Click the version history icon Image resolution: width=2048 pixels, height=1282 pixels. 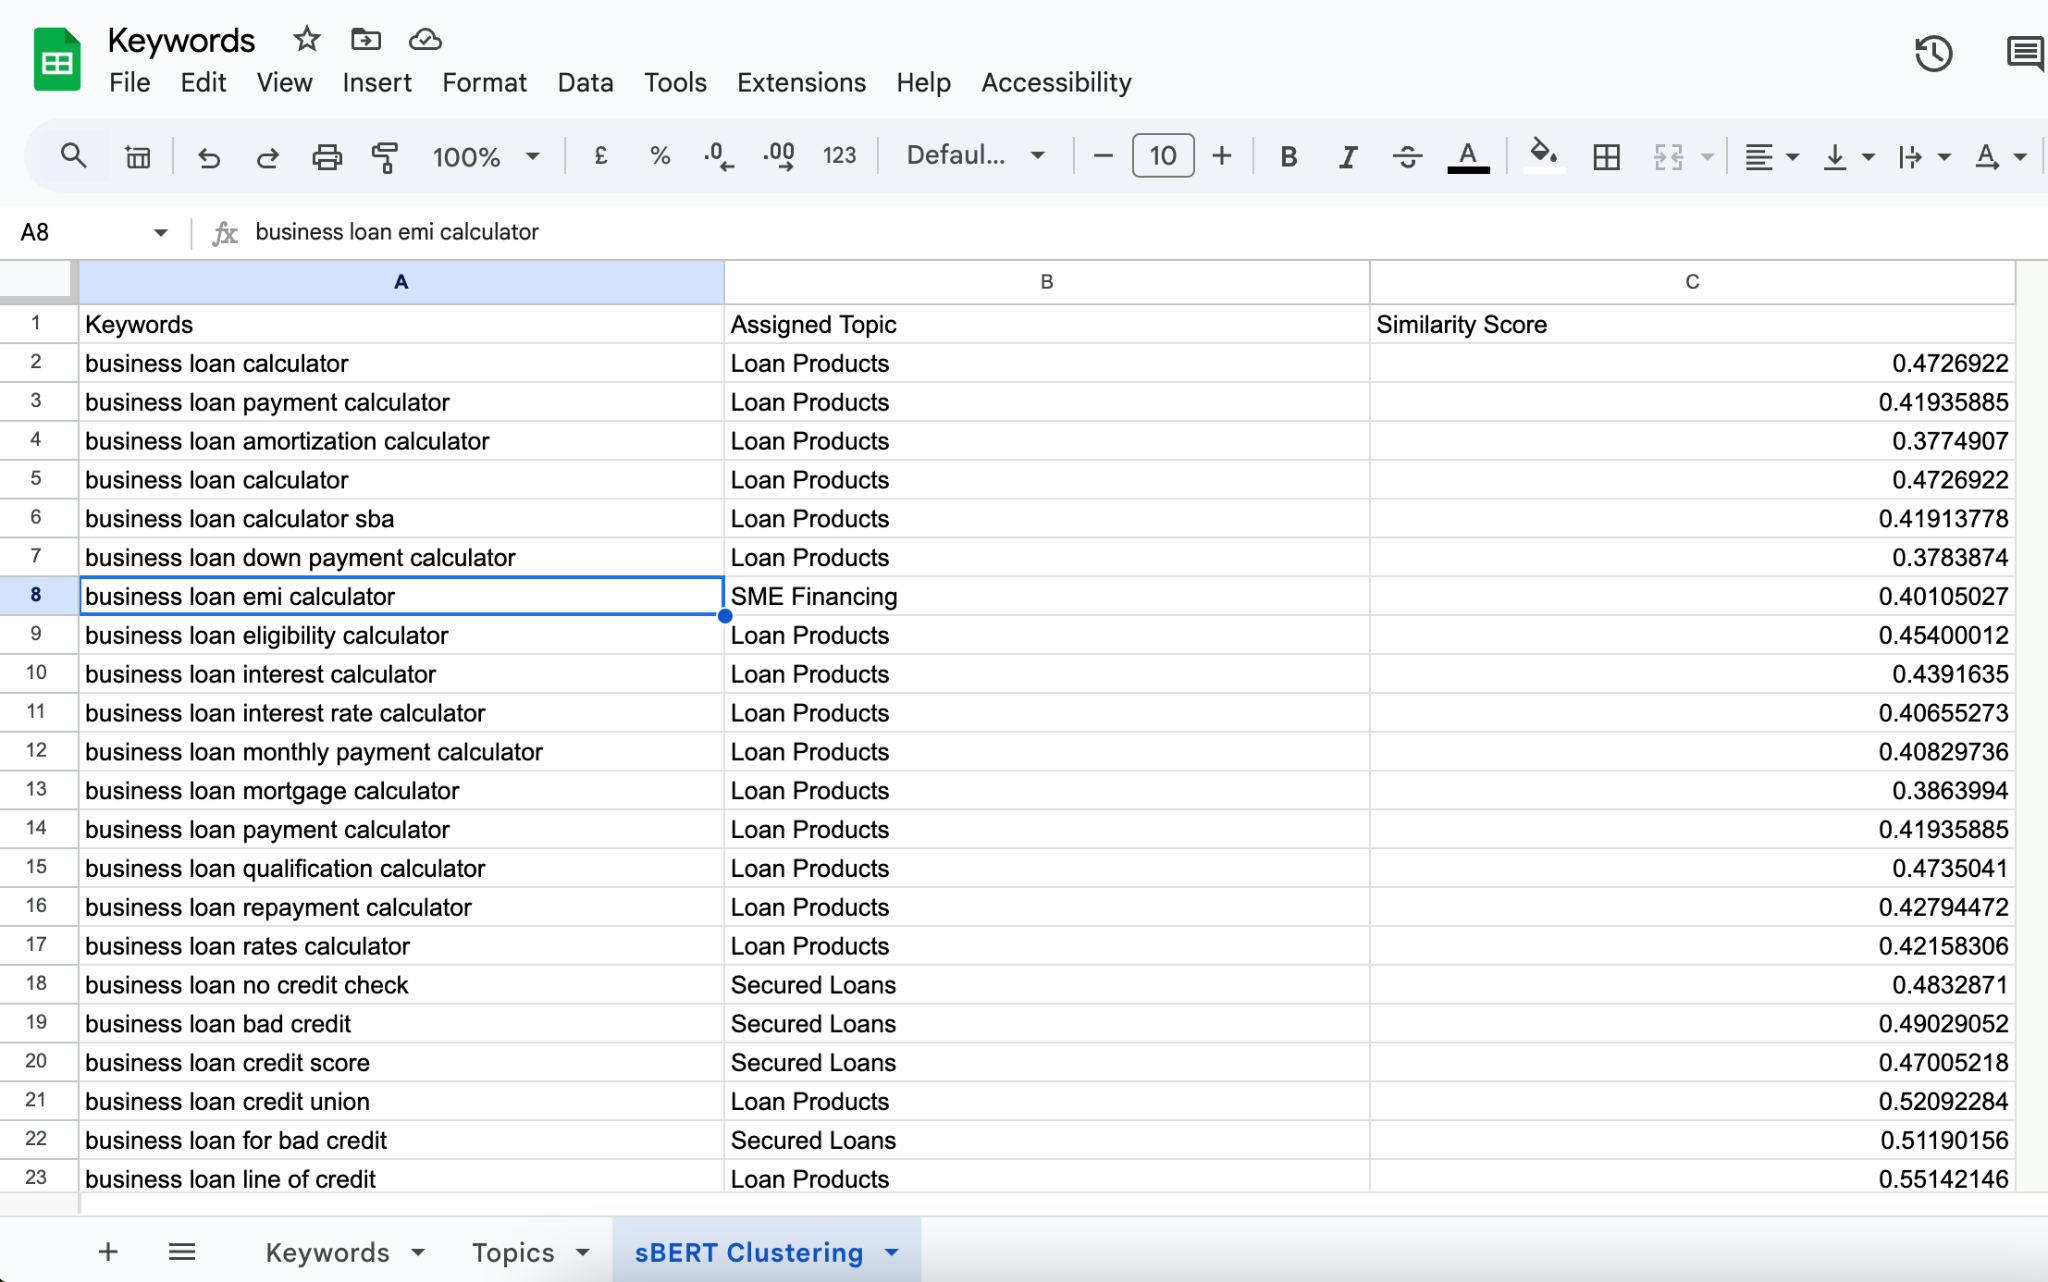coord(1934,50)
